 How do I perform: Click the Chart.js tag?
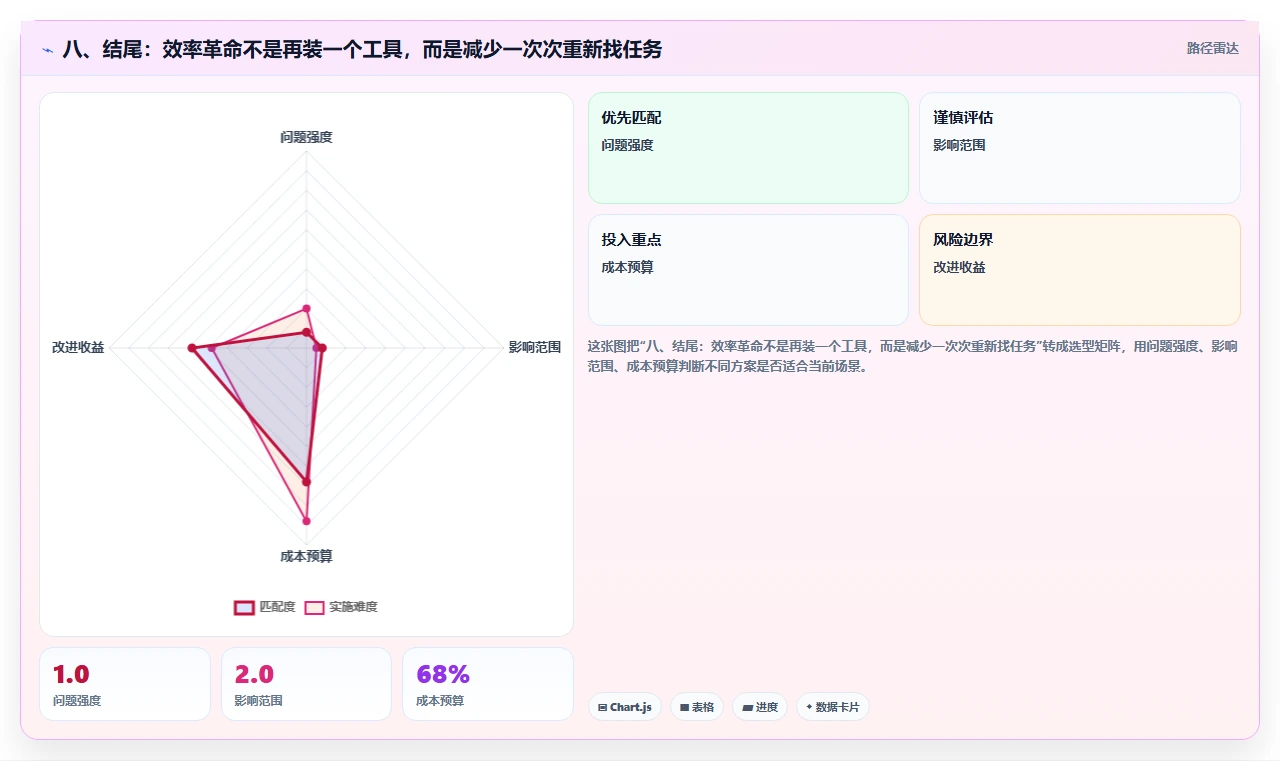click(625, 707)
